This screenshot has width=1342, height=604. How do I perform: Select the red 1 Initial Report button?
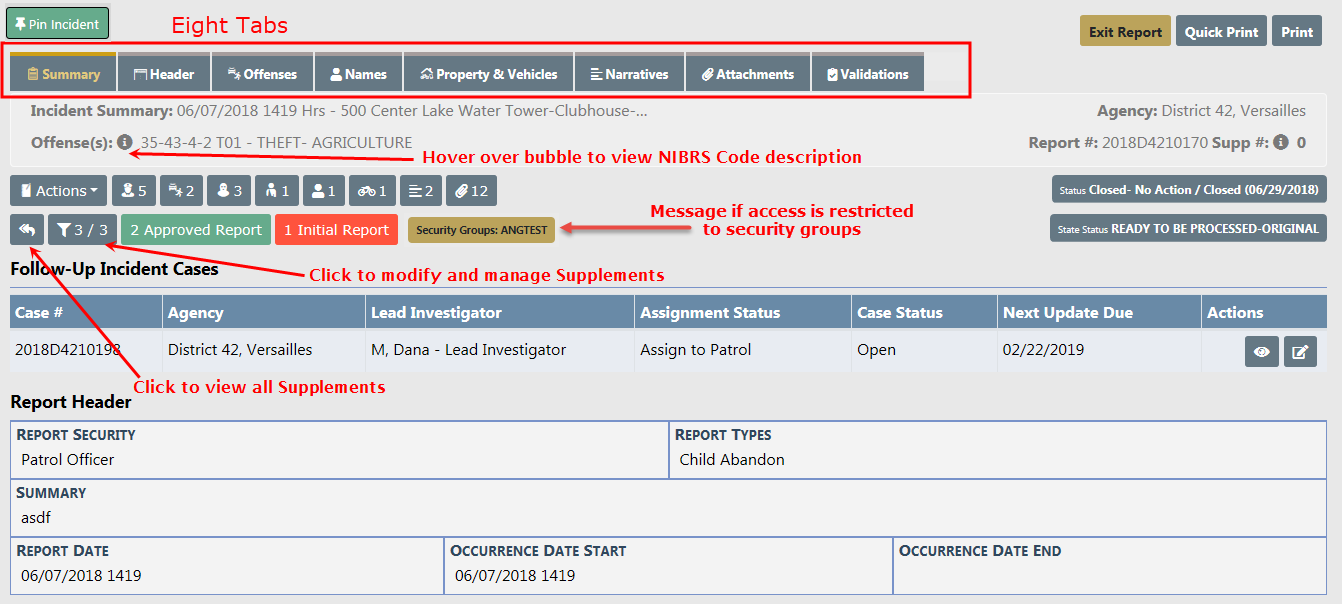(336, 230)
